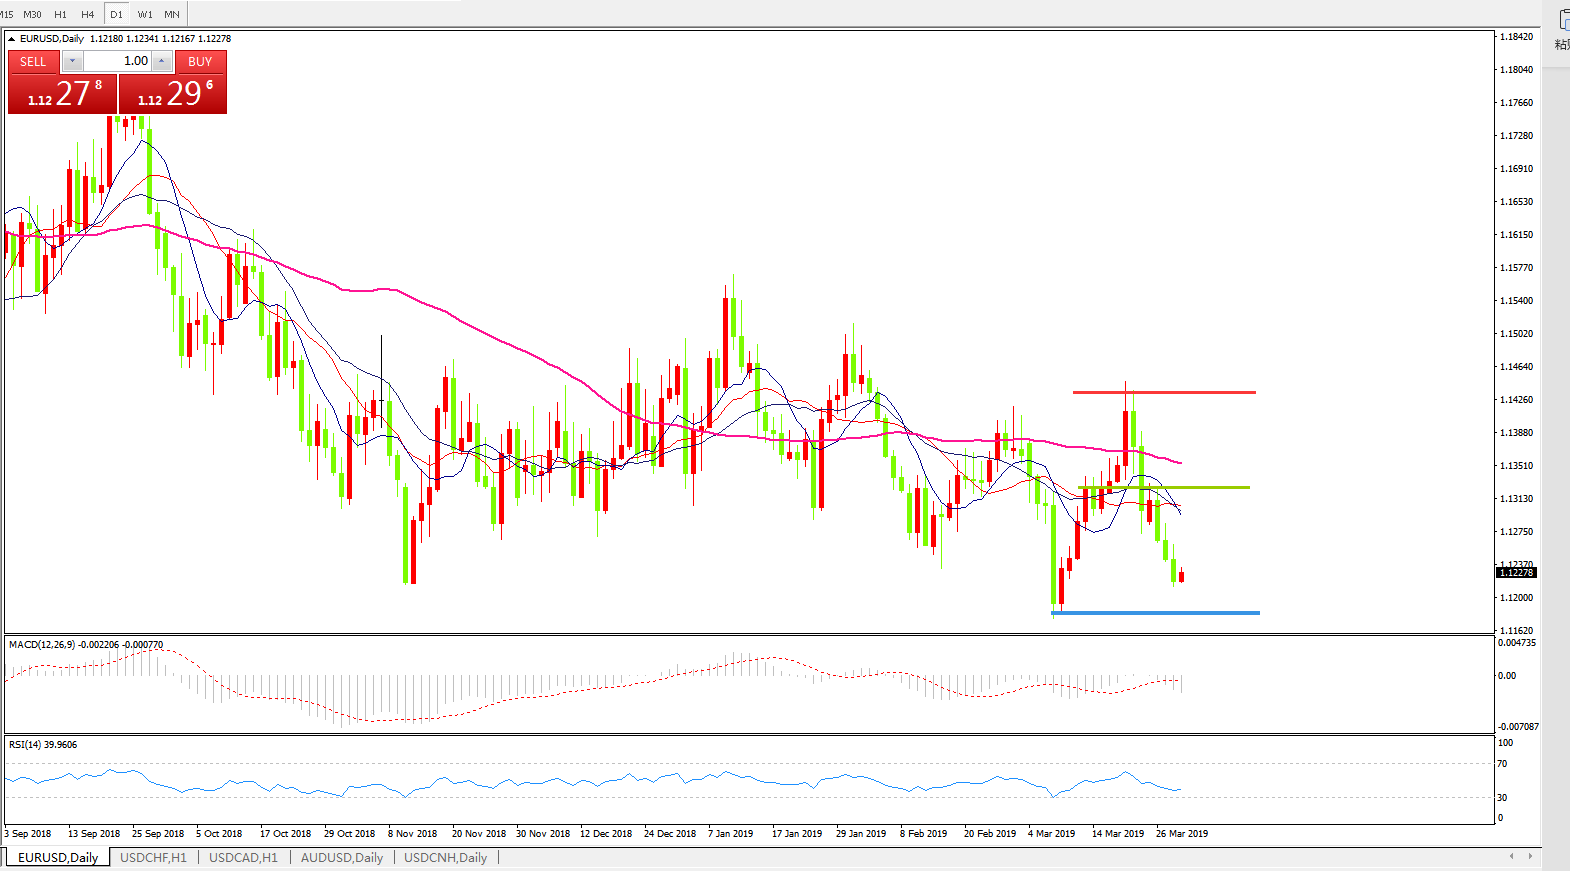Select the blue support line on chart

coord(1155,612)
